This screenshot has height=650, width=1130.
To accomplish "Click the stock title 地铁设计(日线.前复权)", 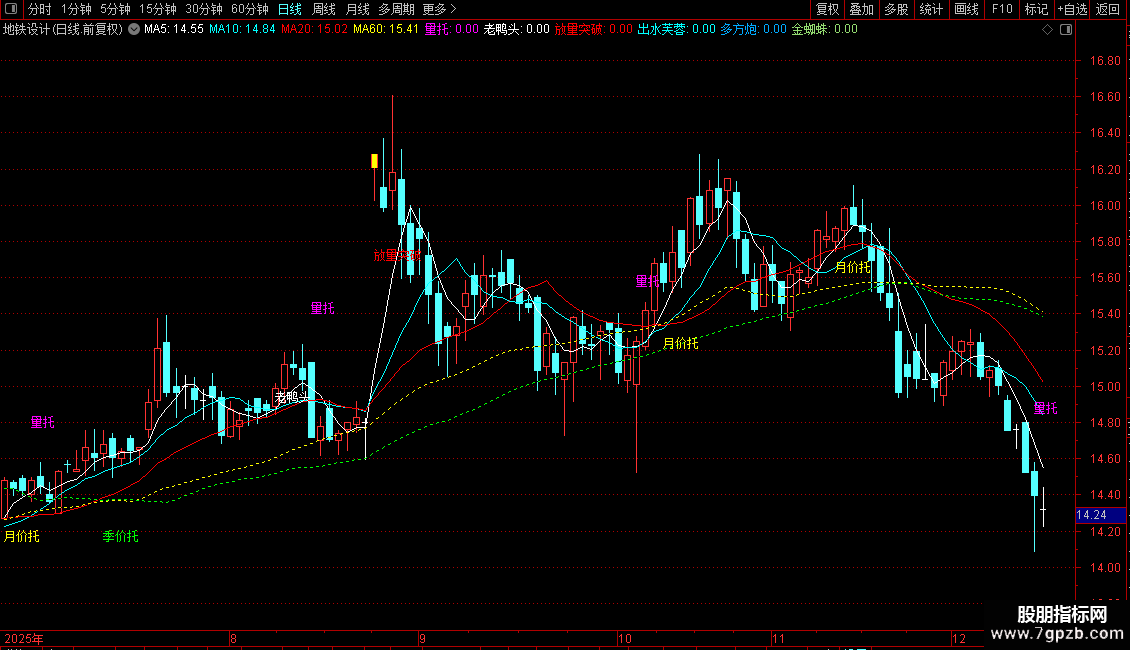I will (x=63, y=30).
